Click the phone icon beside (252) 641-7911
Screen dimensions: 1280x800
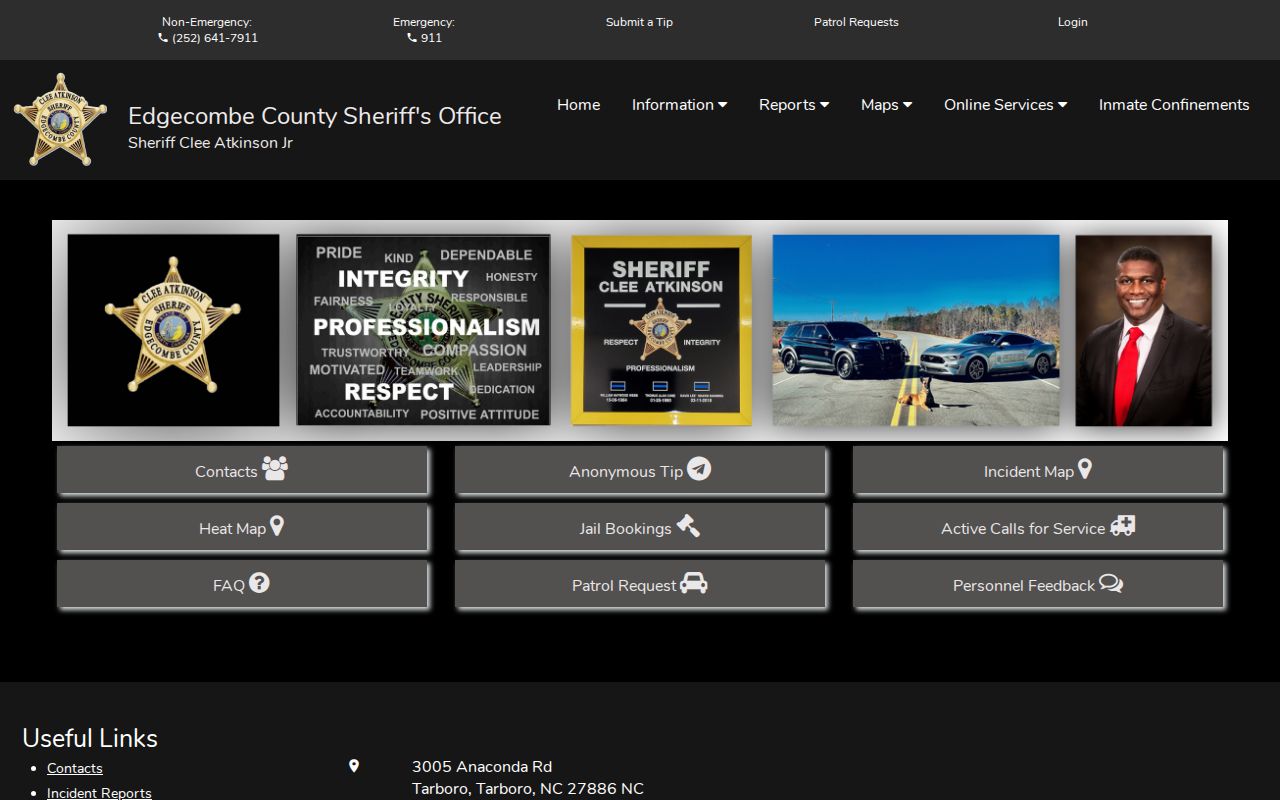[163, 38]
